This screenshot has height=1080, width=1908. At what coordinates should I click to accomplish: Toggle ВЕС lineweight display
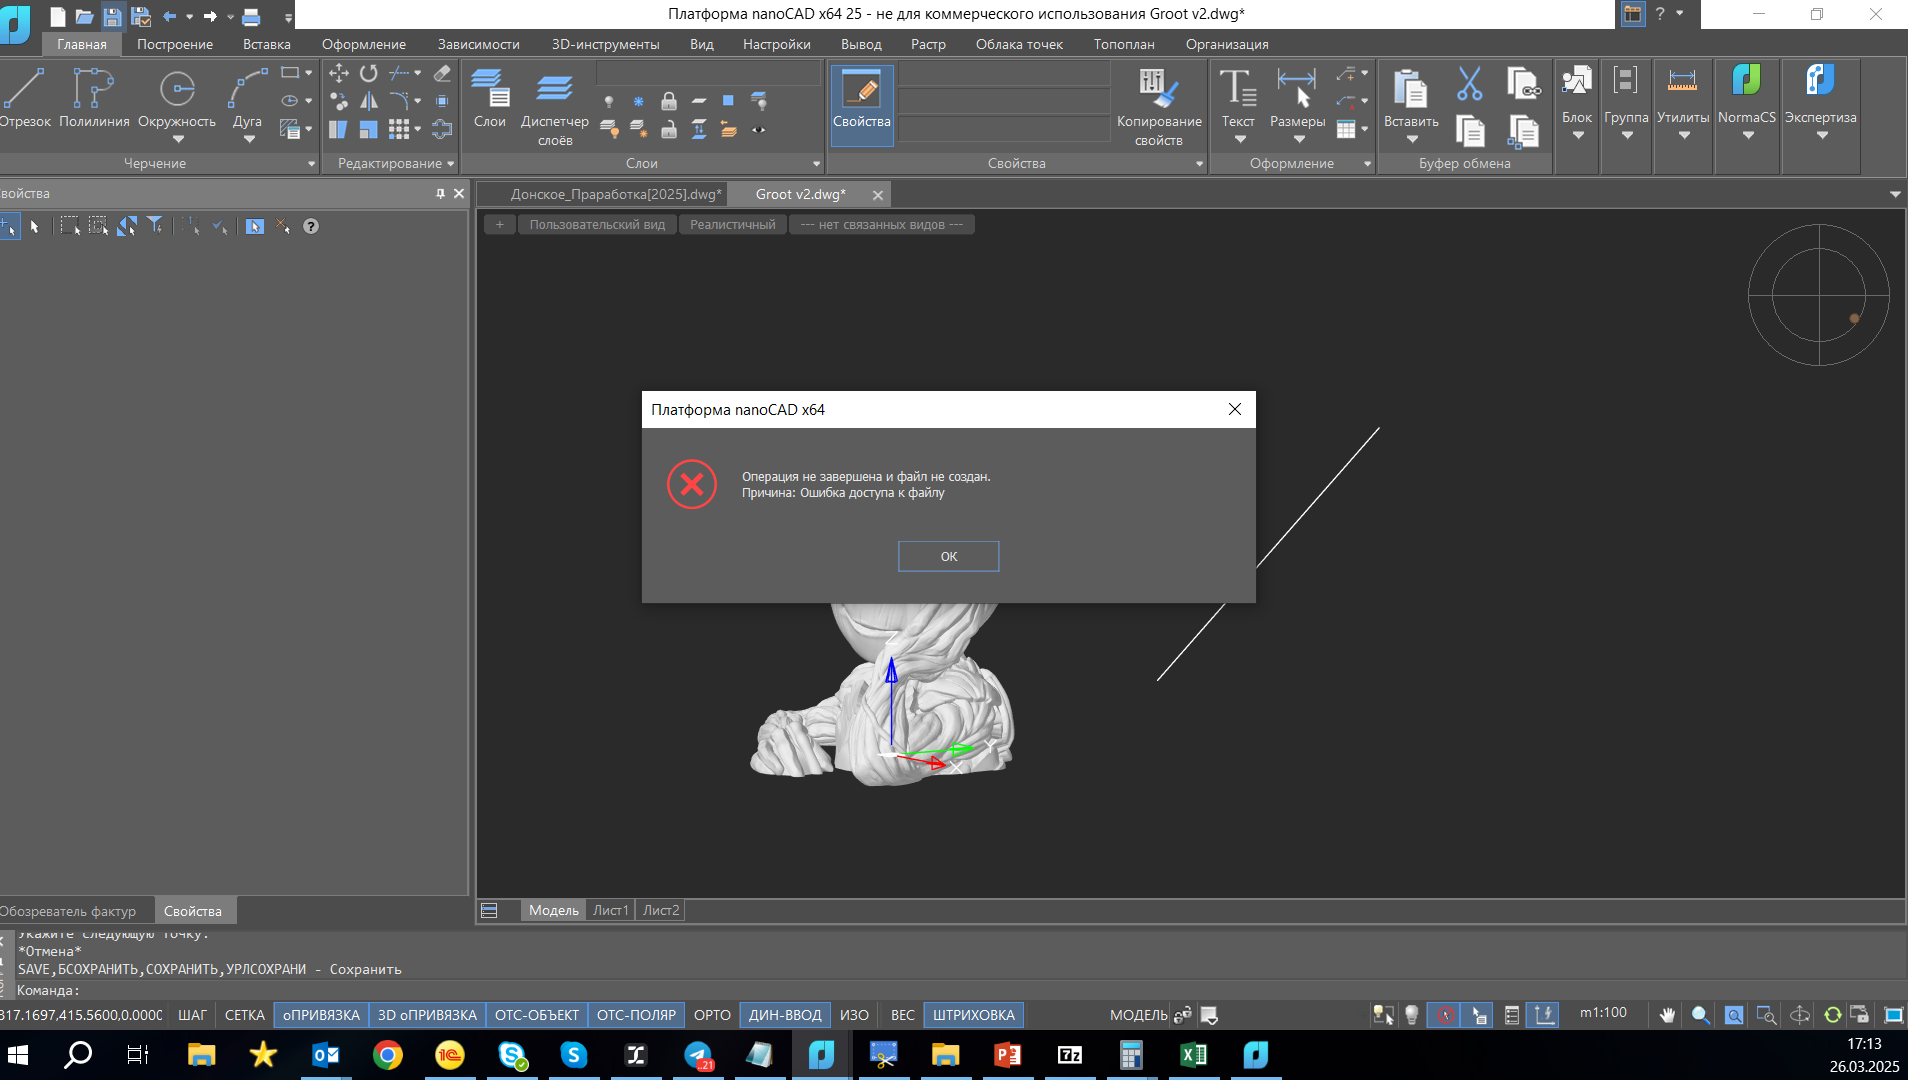point(903,1015)
